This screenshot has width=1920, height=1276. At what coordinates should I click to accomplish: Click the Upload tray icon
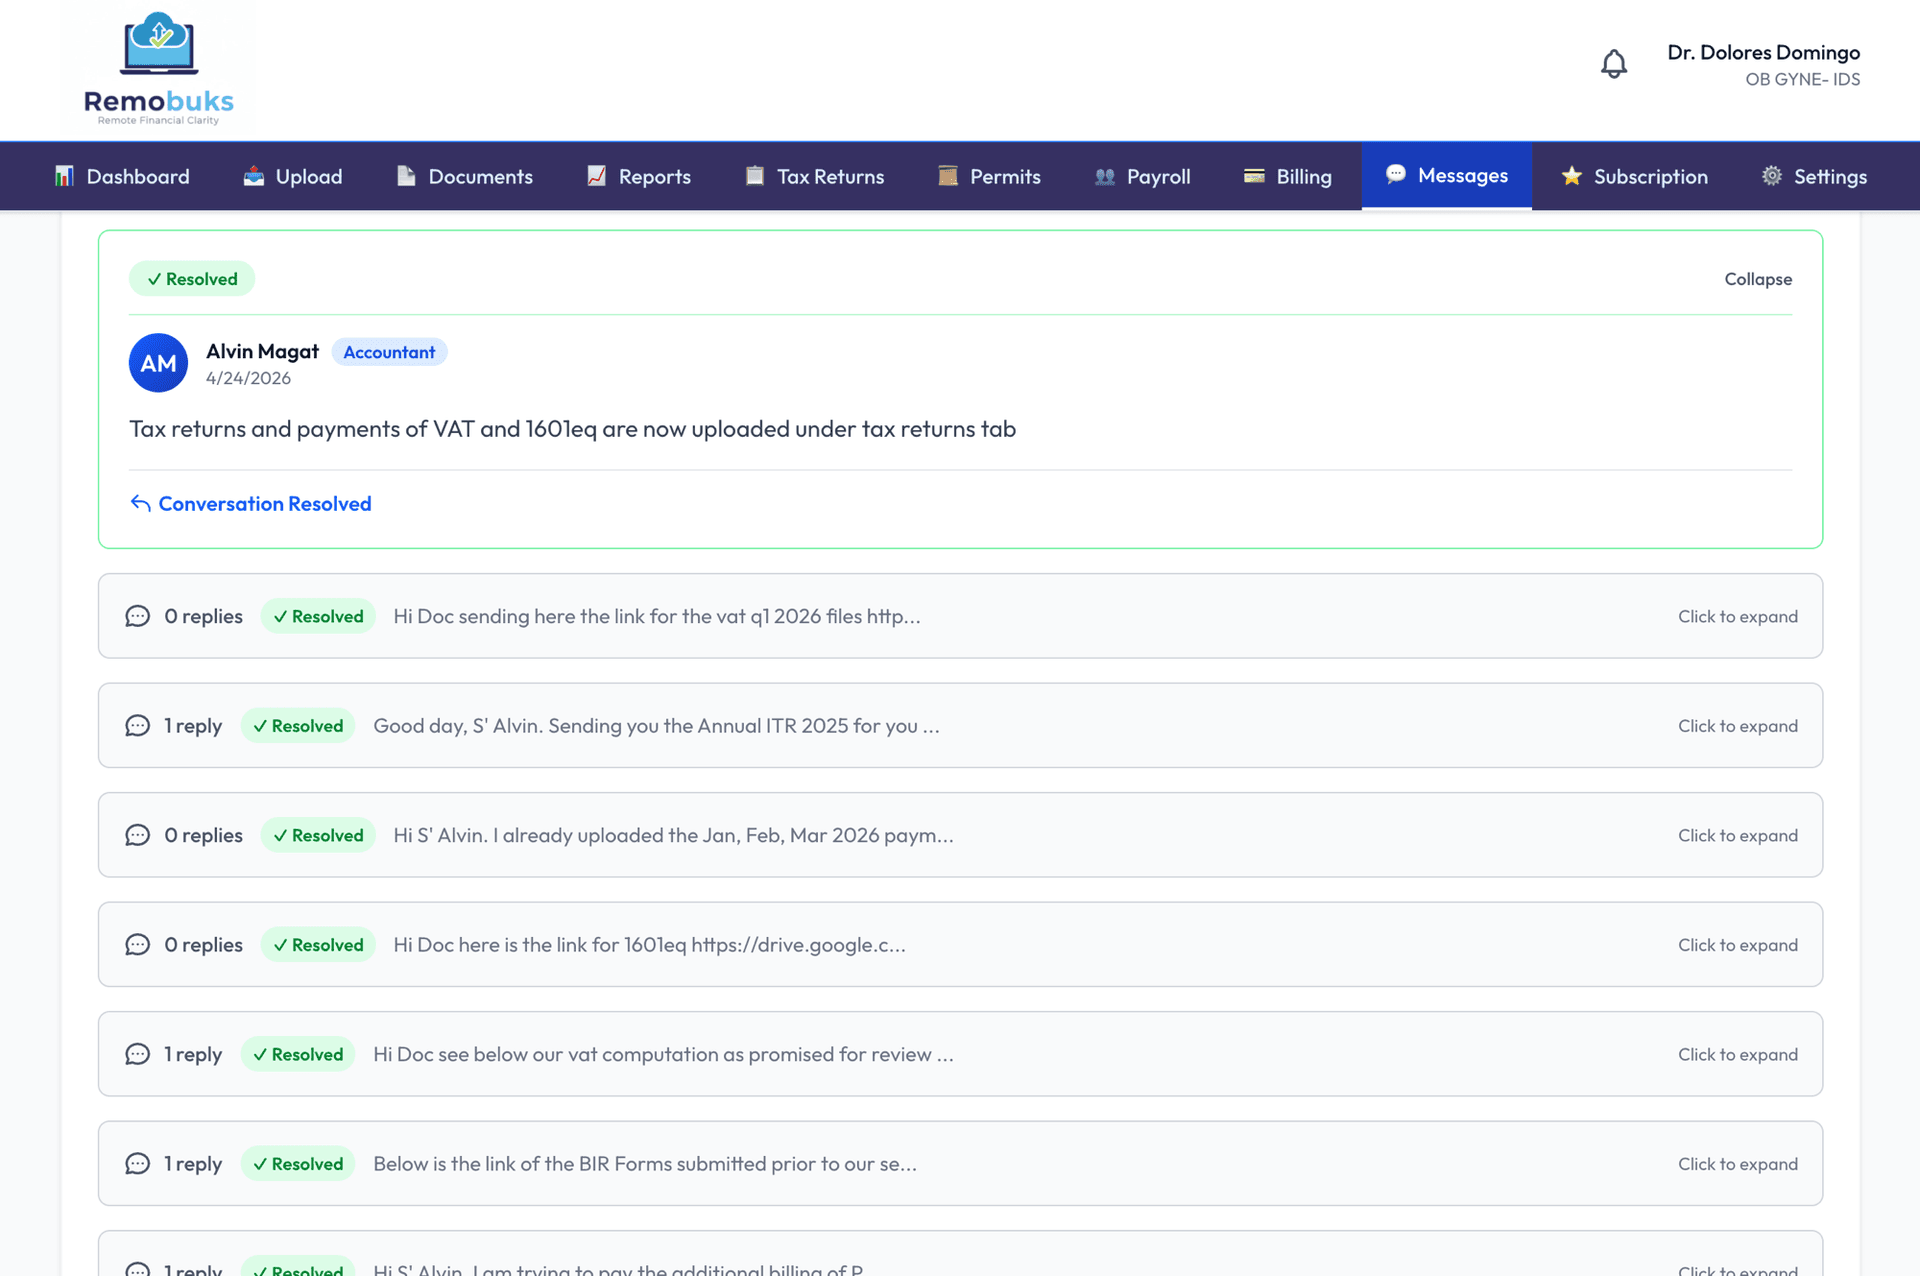click(x=254, y=176)
